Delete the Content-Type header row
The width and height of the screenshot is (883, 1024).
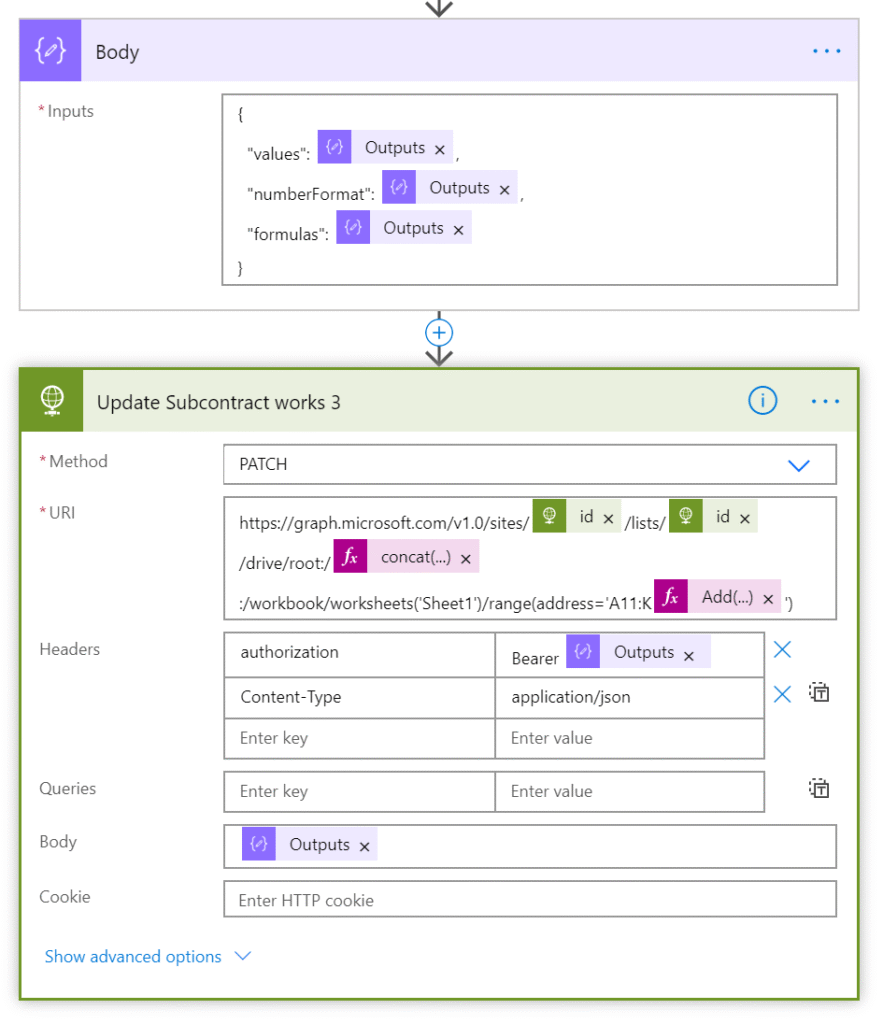point(782,694)
